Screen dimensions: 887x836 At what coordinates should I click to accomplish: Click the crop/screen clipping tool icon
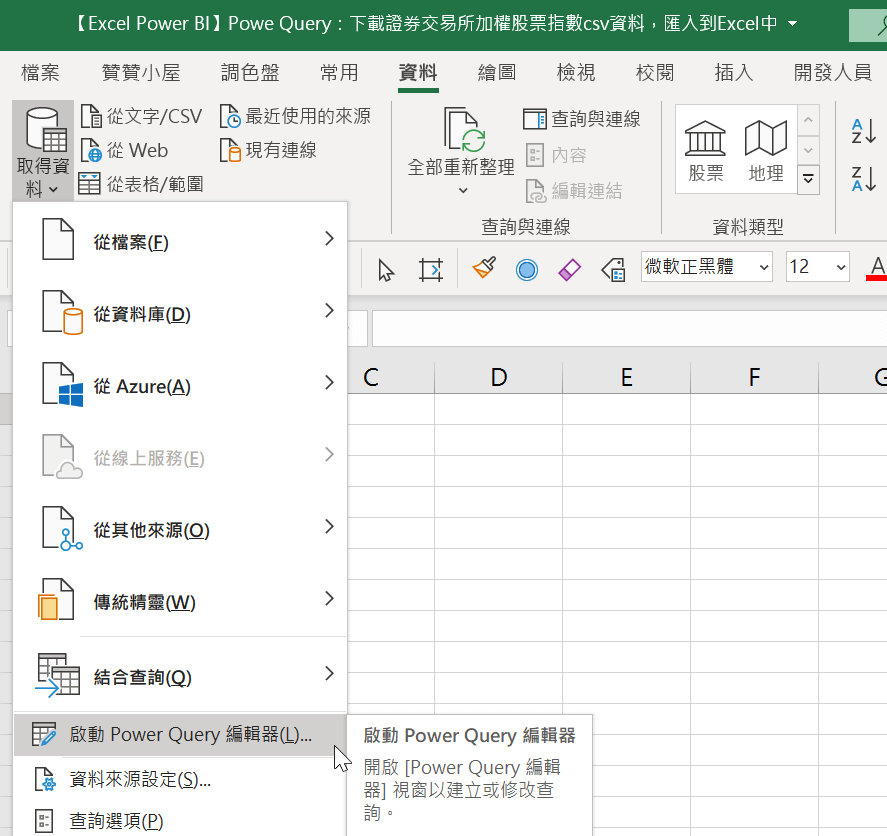point(430,269)
